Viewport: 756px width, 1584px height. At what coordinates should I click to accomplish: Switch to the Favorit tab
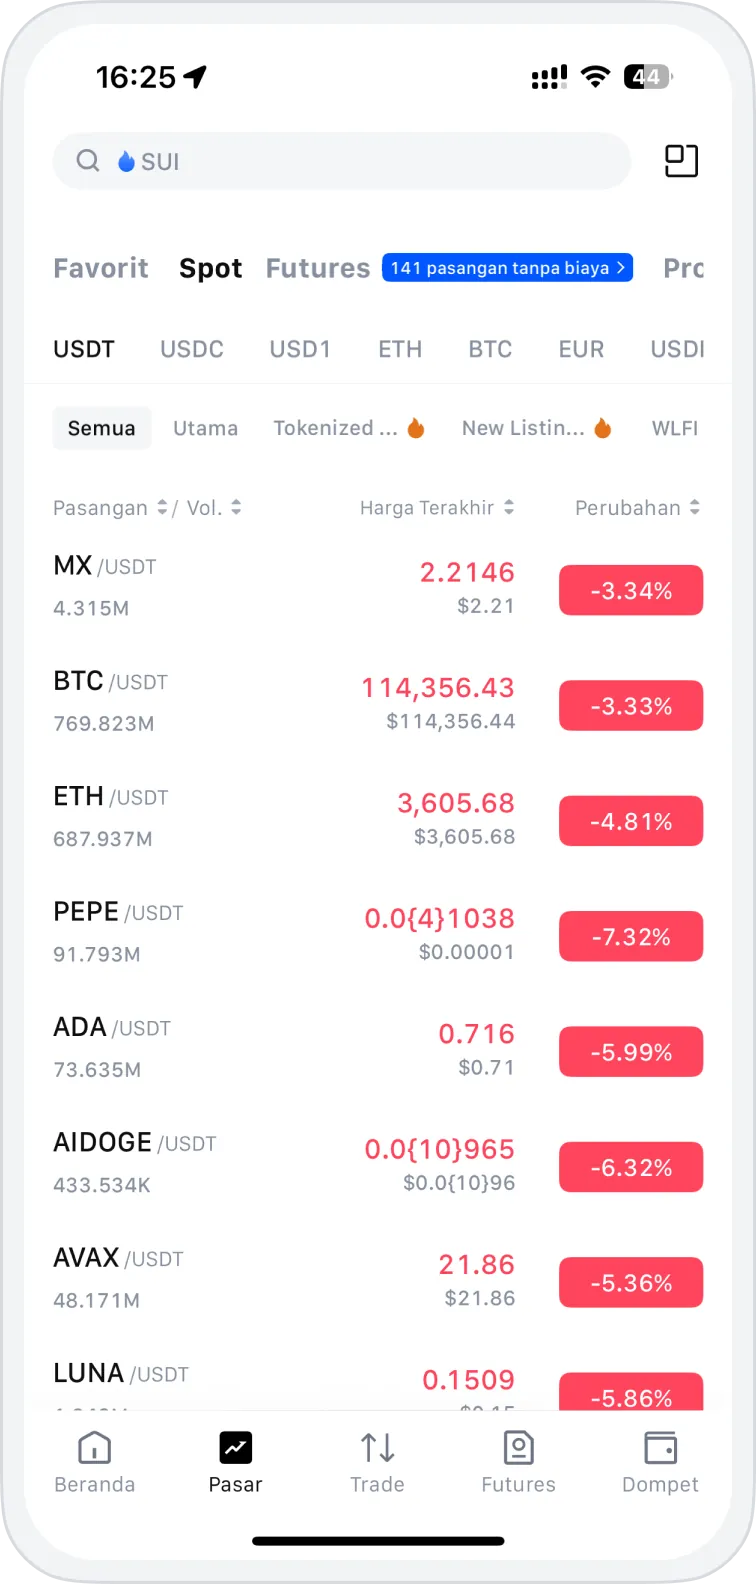(x=100, y=268)
